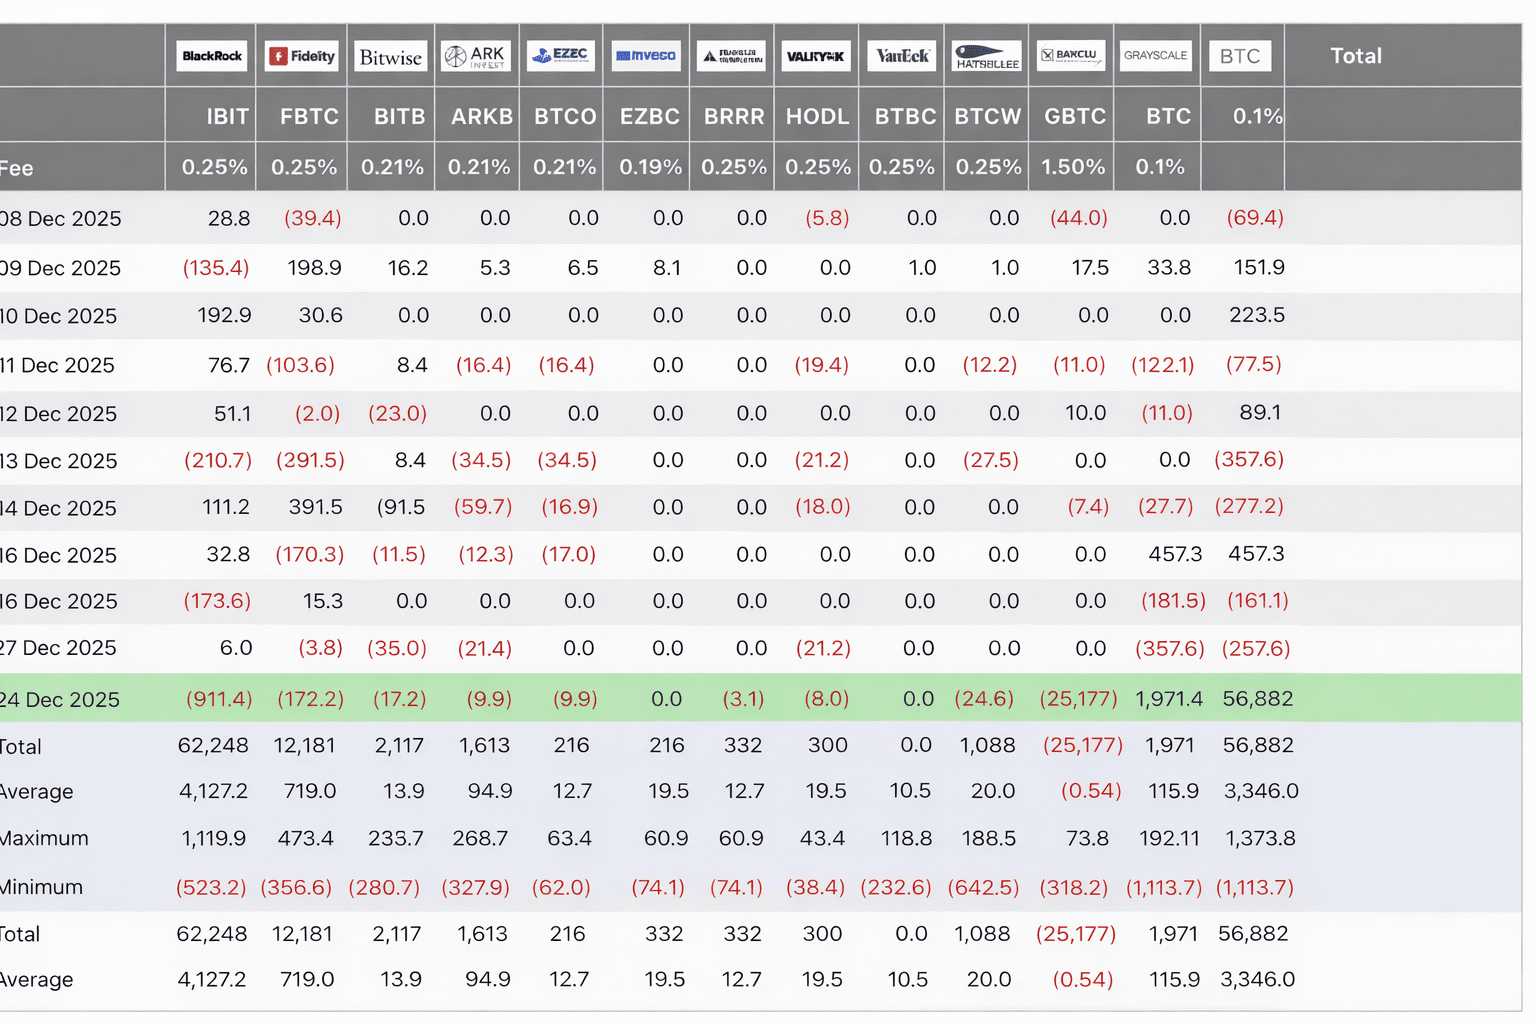This screenshot has height=1024, width=1536.
Task: Click the 0.19% fee under EZBC
Action: click(650, 167)
